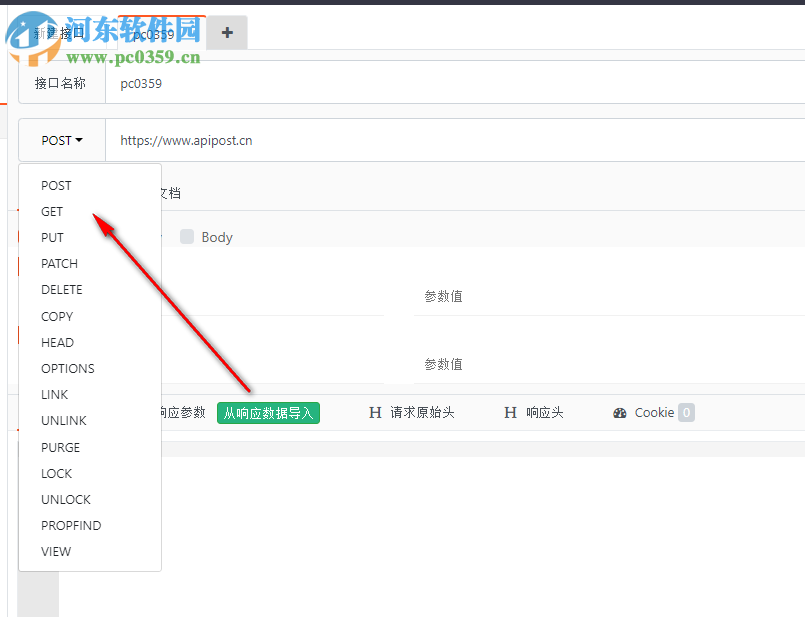This screenshot has height=617, width=805.
Task: Select OPTIONS from the method list
Action: pos(67,368)
